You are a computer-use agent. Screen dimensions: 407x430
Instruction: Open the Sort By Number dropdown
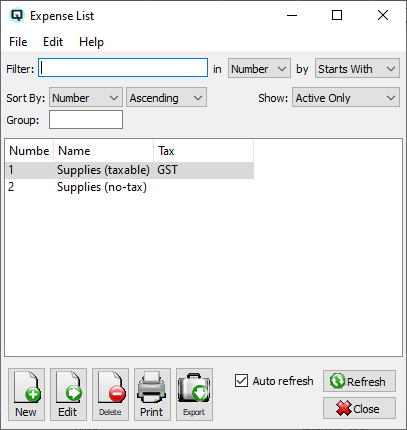(86, 98)
